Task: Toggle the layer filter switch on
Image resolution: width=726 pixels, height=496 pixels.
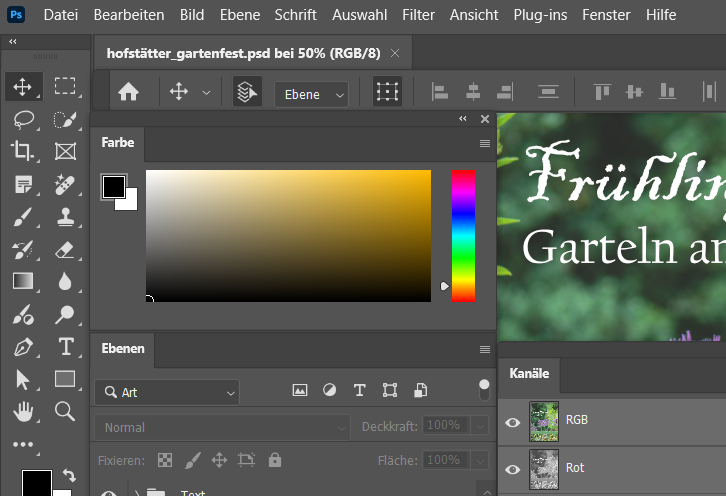Action: pos(484,389)
